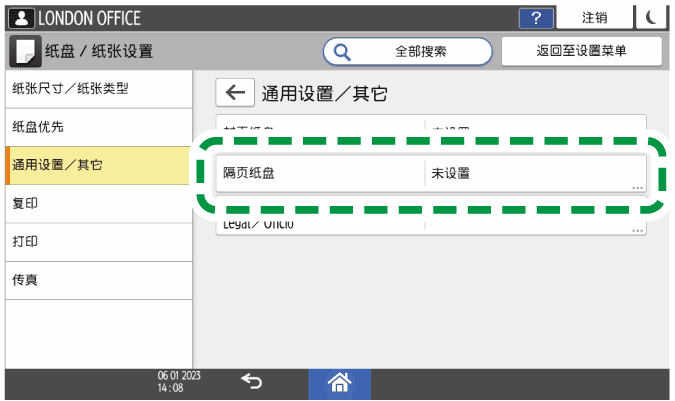Open the 打印 sidebar item
The image size is (675, 401).
coord(99,242)
